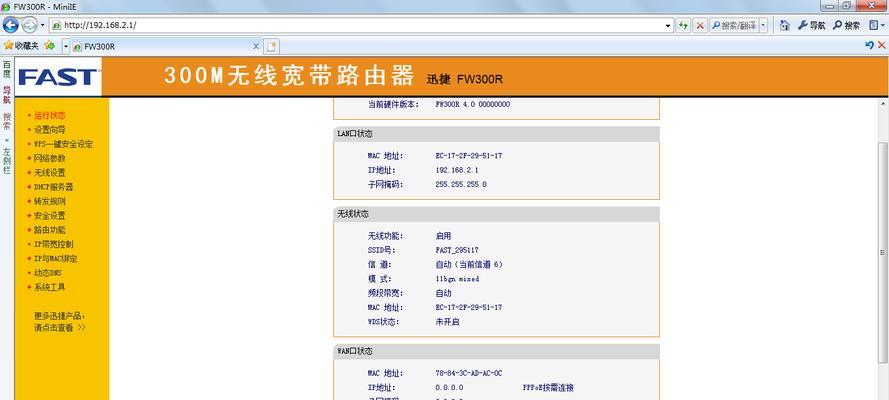Open navigation history dropdown beside forward arrow
Screen dimensions: 889x400
click(x=43, y=25)
